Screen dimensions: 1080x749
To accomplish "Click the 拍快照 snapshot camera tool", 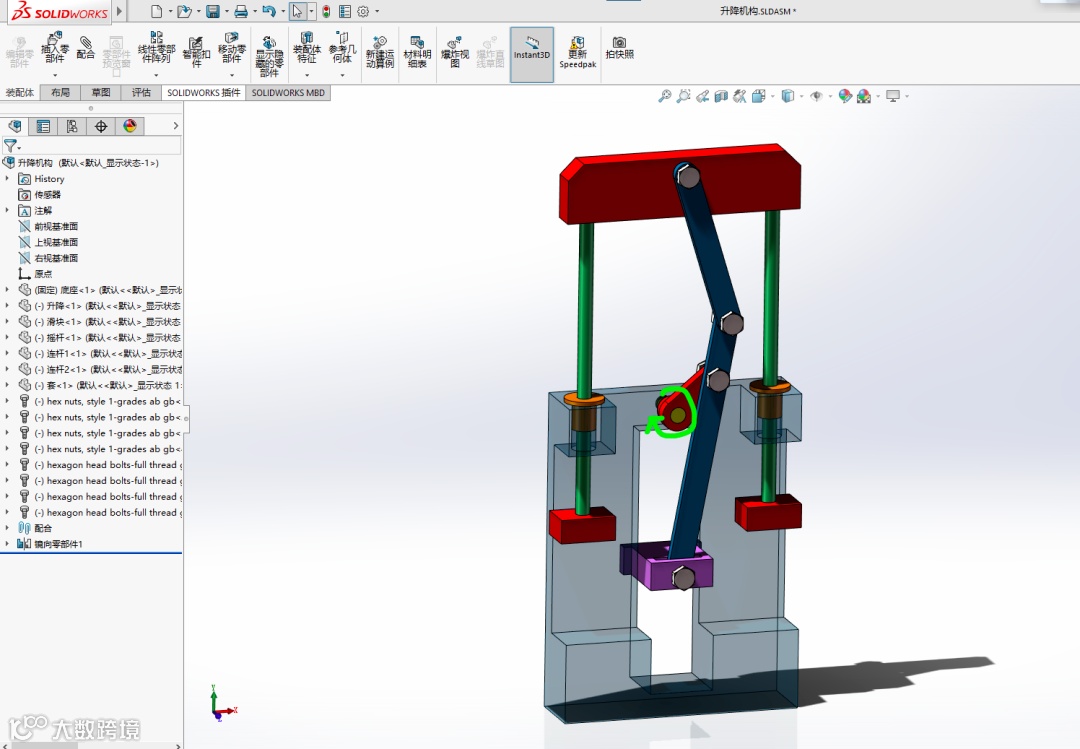I will coord(619,48).
